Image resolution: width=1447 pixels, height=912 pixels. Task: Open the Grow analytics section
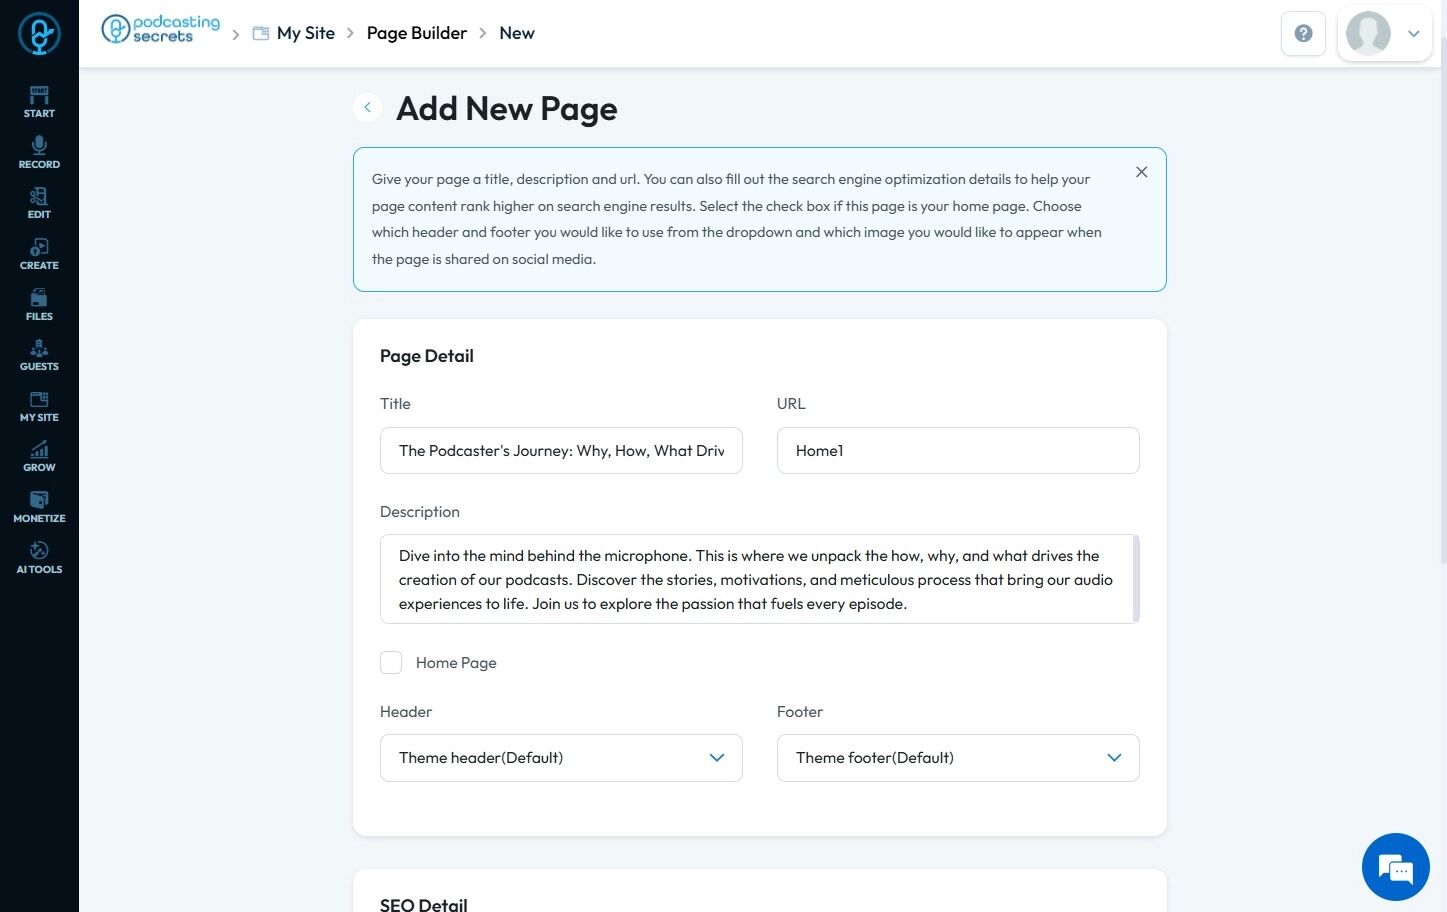(x=39, y=456)
